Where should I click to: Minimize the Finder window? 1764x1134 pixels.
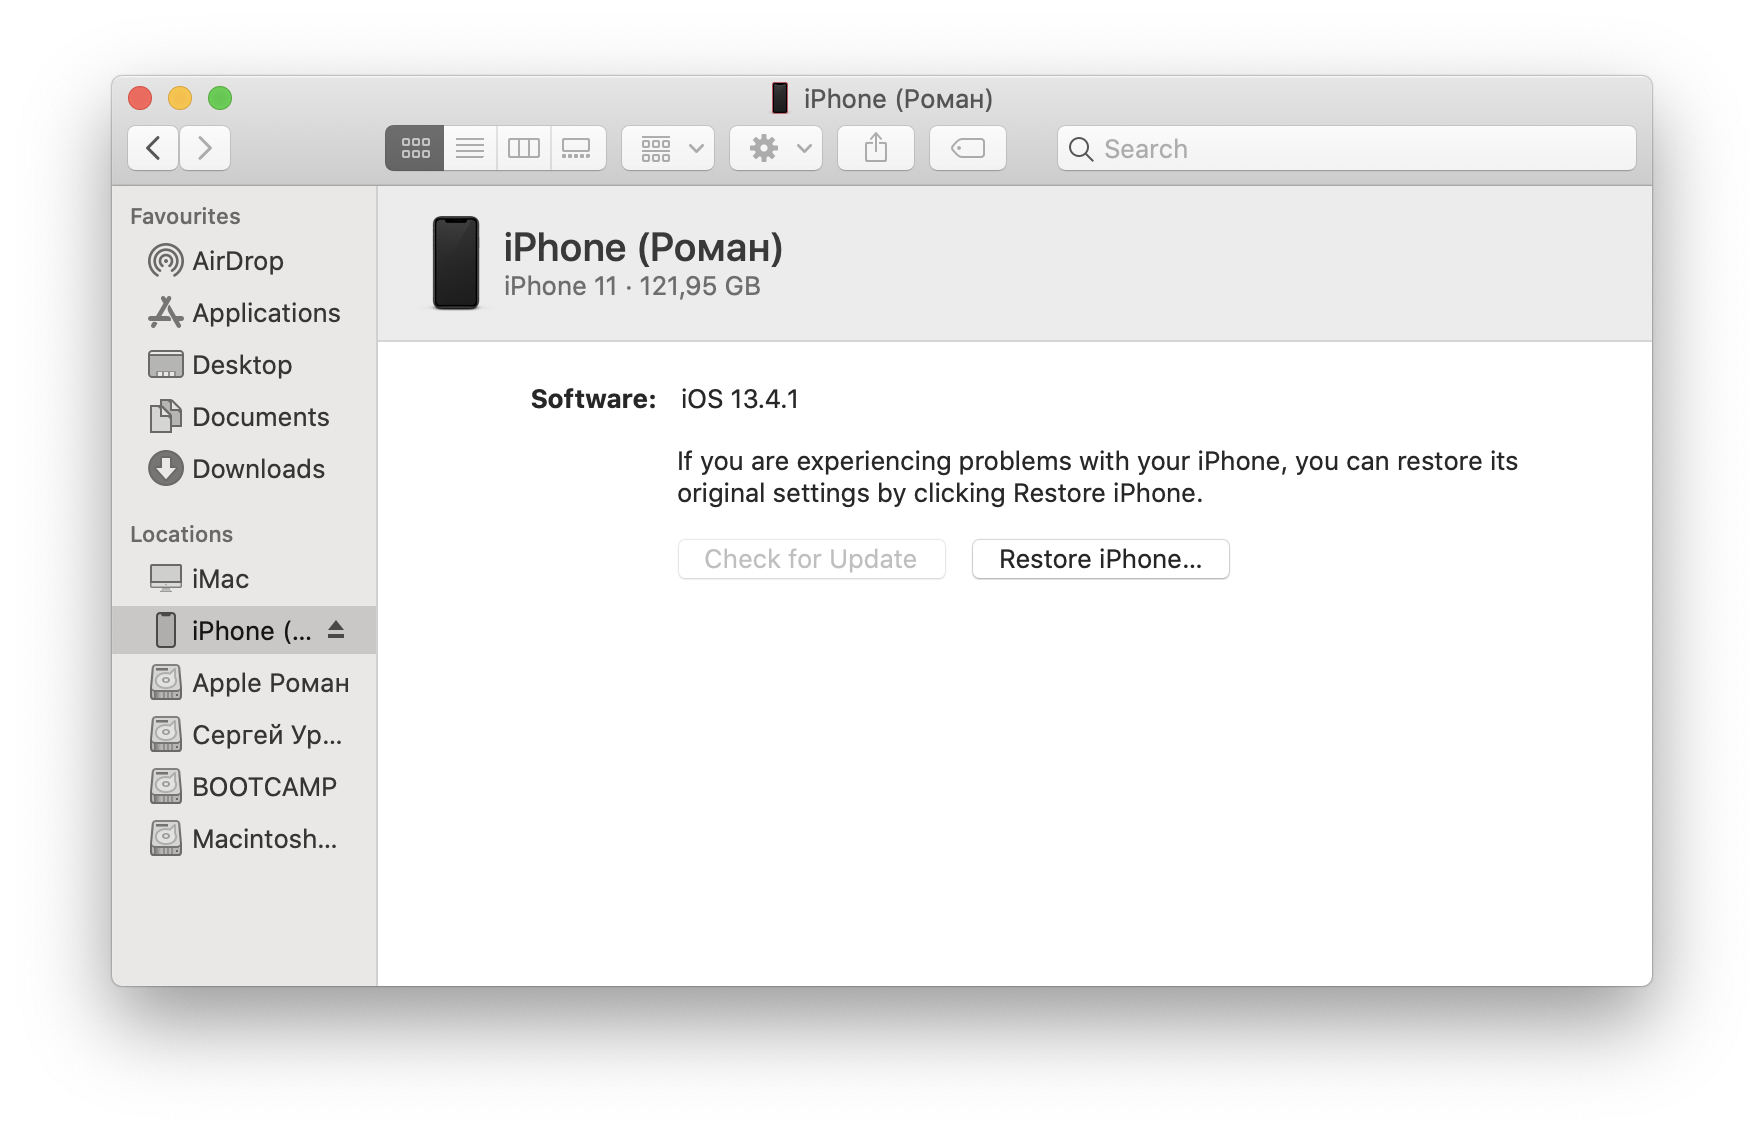coord(180,98)
